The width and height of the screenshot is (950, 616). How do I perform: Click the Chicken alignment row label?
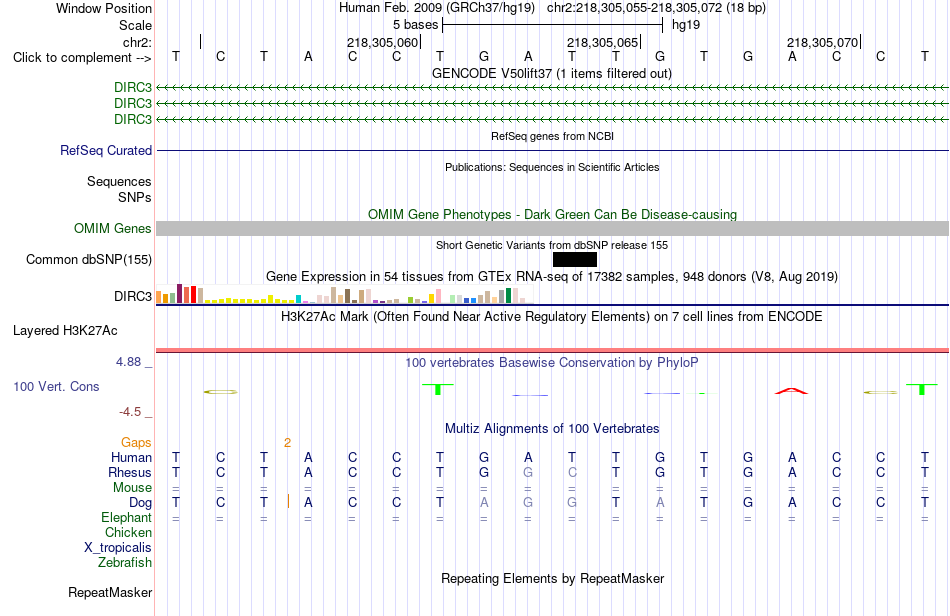tap(128, 532)
